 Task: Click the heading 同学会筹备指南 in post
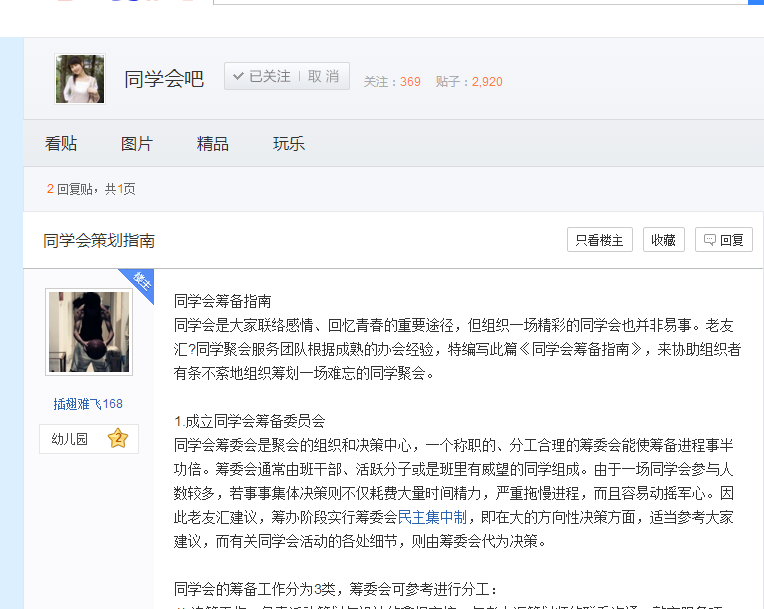pos(223,301)
